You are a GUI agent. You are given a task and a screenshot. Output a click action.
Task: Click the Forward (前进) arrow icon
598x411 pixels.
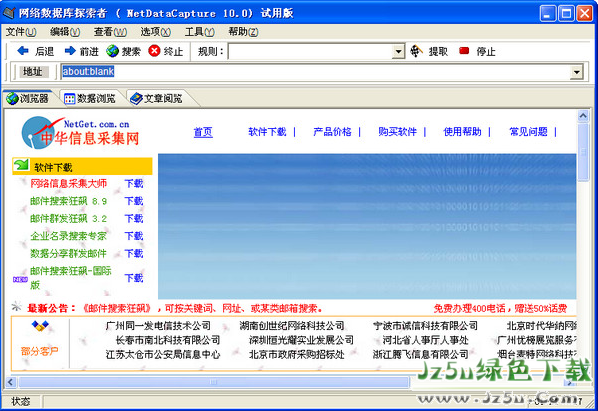(x=70, y=51)
